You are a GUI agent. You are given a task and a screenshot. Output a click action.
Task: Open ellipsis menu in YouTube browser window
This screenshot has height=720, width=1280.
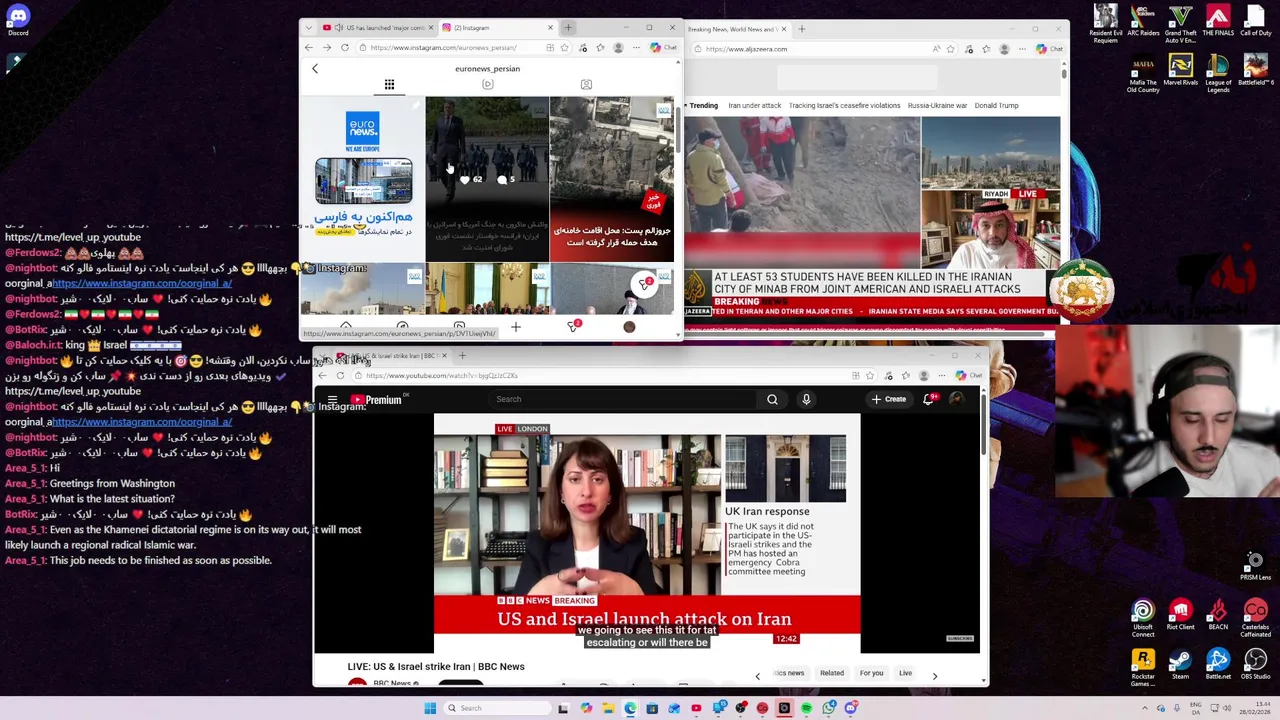(x=942, y=376)
